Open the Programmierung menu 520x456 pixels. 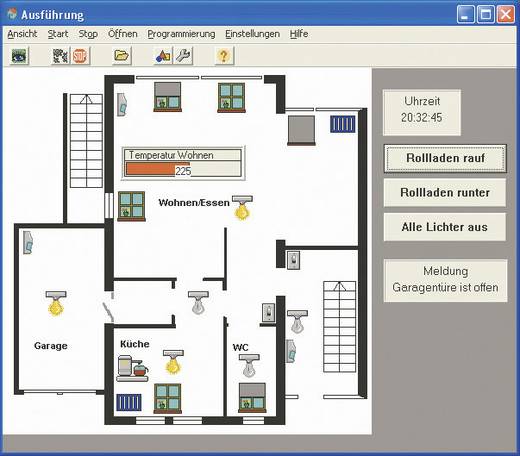[181, 34]
